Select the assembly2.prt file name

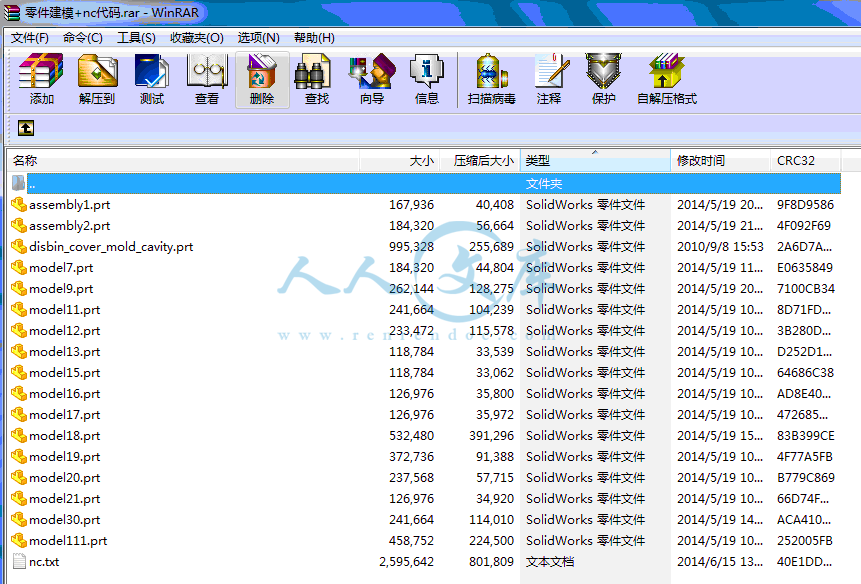(70, 226)
